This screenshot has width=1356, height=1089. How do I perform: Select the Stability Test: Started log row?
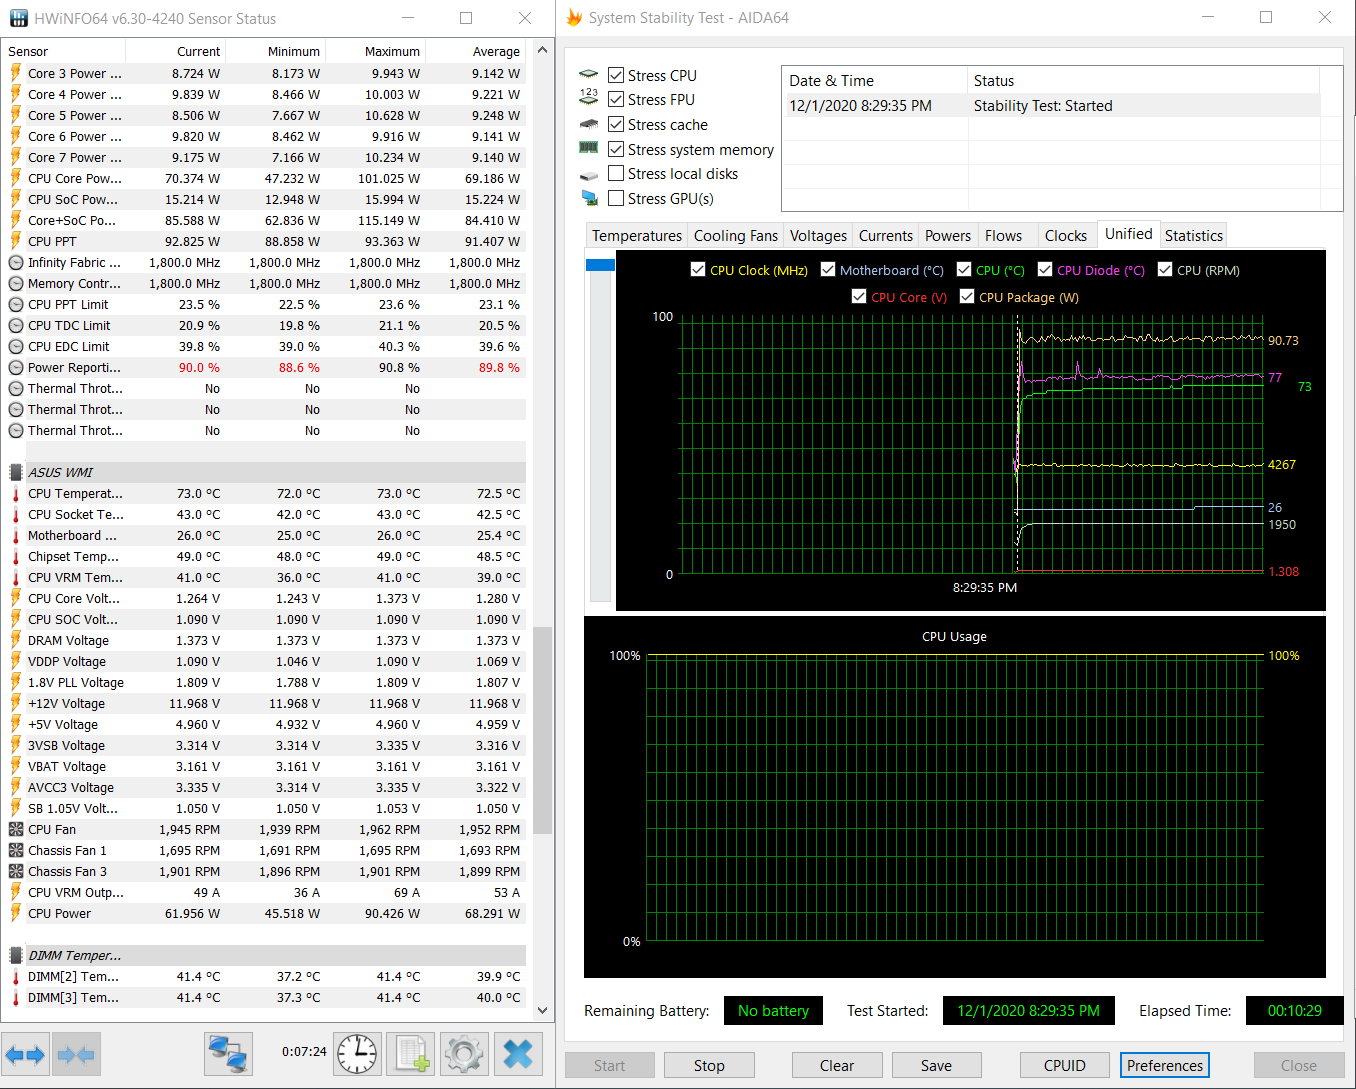pos(1053,106)
